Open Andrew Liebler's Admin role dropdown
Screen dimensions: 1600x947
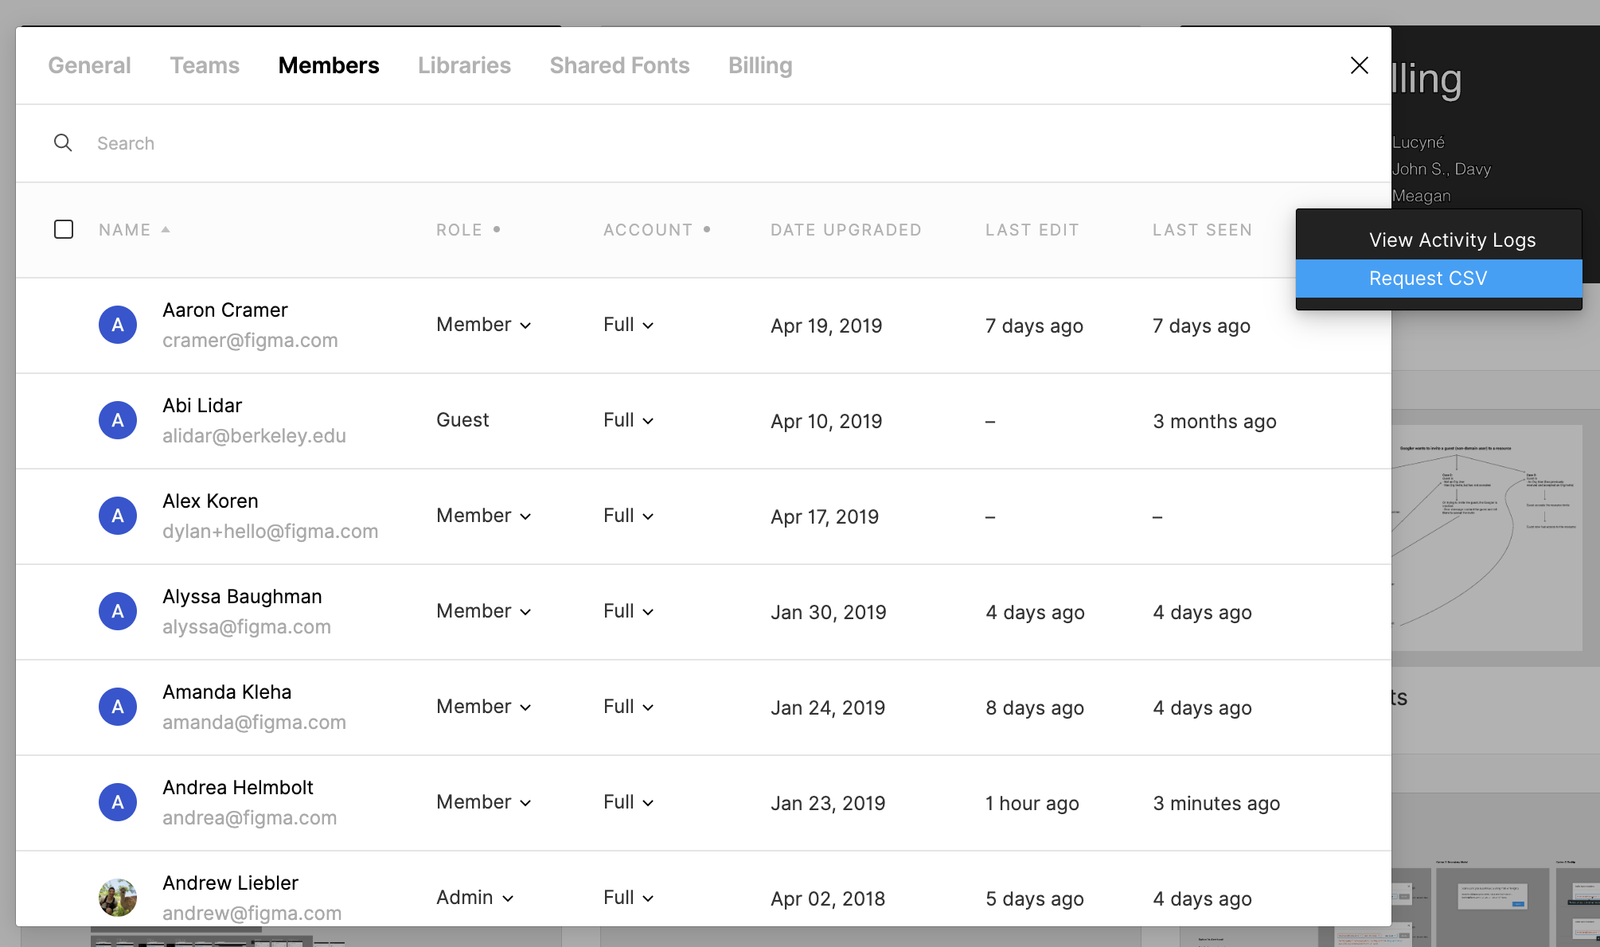475,898
